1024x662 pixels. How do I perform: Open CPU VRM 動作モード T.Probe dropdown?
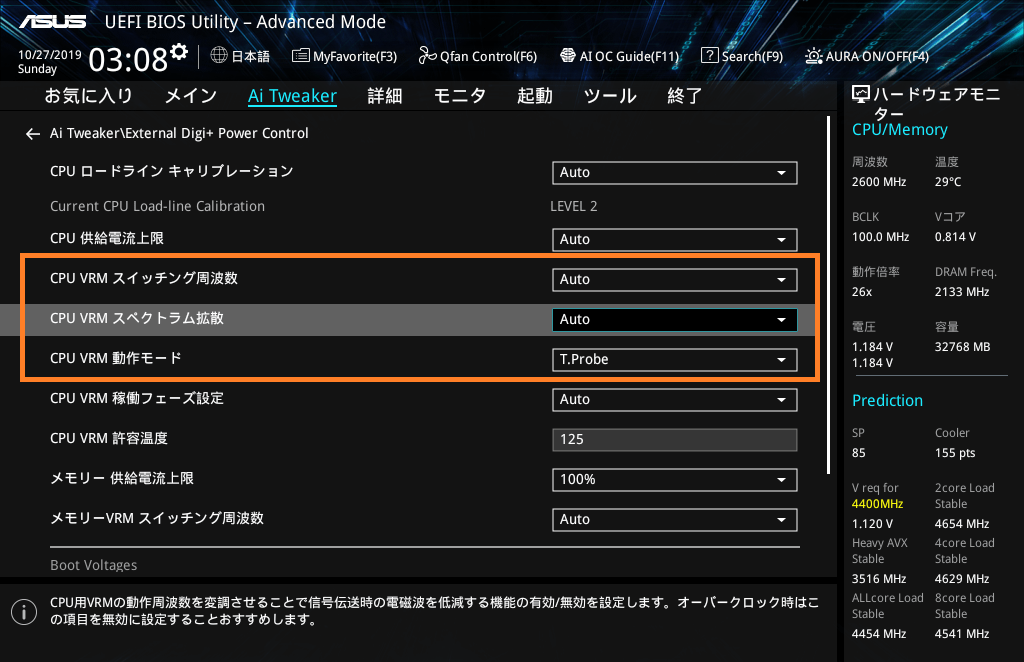coord(675,360)
